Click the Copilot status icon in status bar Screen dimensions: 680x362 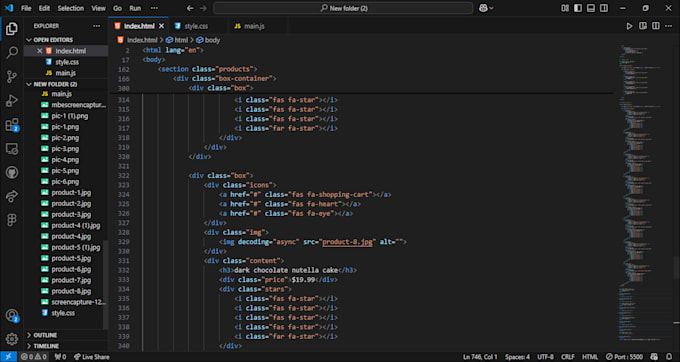(654, 357)
